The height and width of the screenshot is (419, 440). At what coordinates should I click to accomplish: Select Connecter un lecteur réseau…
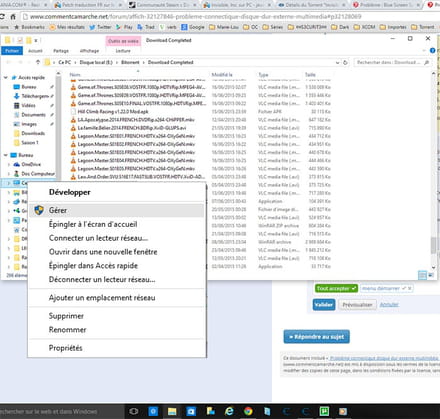coord(116,238)
